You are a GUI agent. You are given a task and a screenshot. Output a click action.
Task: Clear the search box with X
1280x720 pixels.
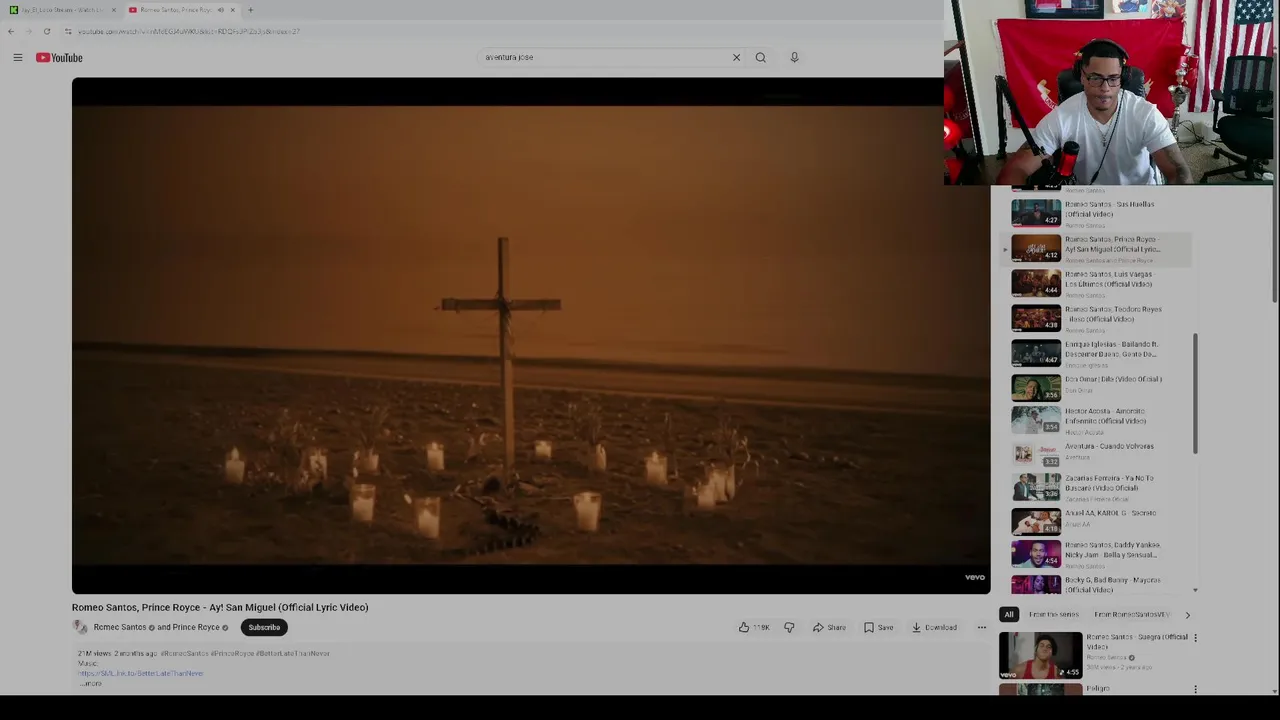pos(736,57)
